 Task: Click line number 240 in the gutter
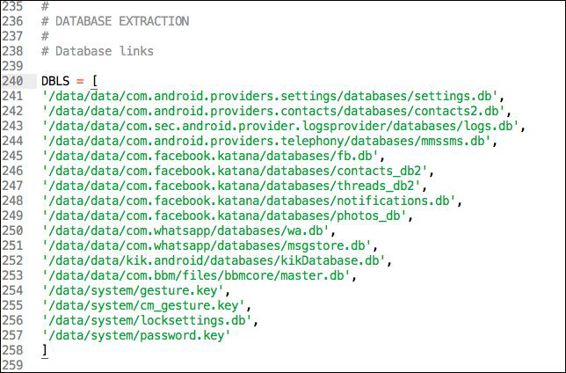click(13, 81)
